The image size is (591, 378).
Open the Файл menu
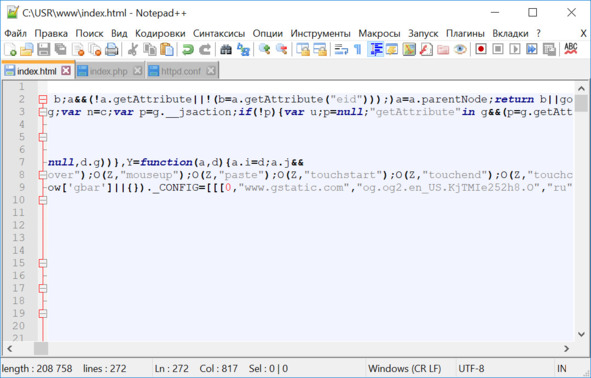[15, 34]
